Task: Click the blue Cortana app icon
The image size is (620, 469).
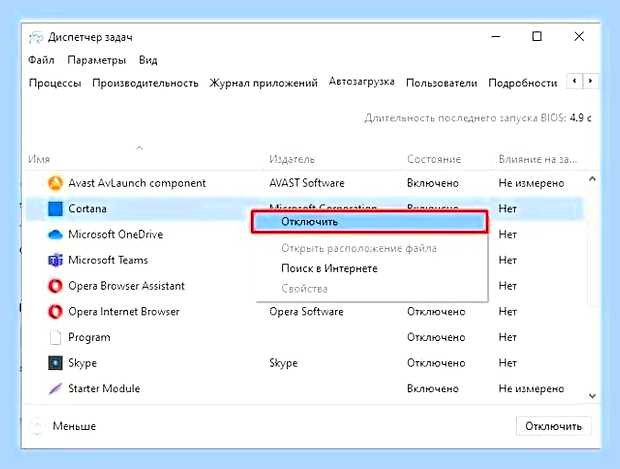Action: click(x=55, y=209)
